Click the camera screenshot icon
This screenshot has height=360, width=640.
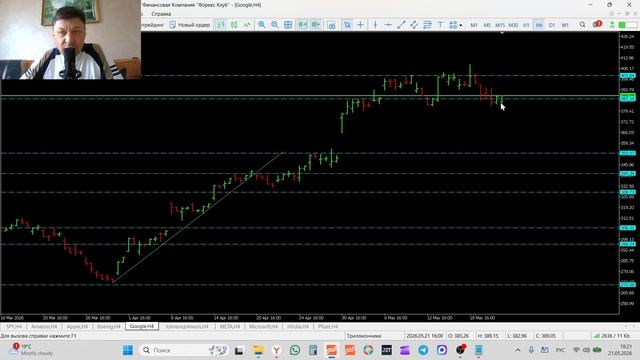(331, 25)
